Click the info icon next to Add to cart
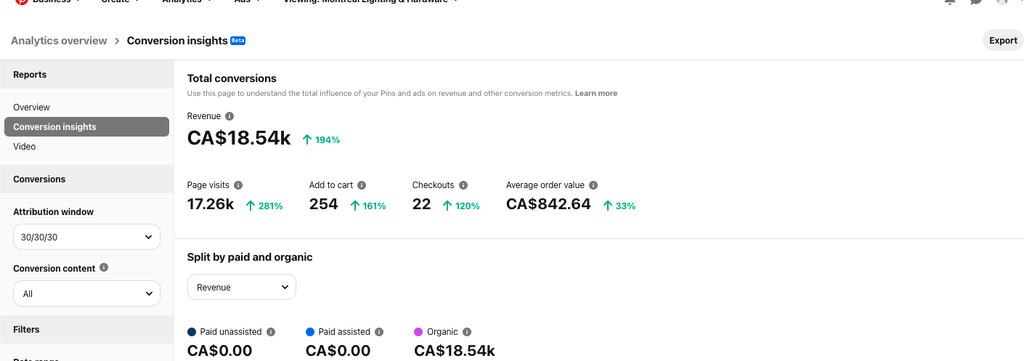 point(362,185)
